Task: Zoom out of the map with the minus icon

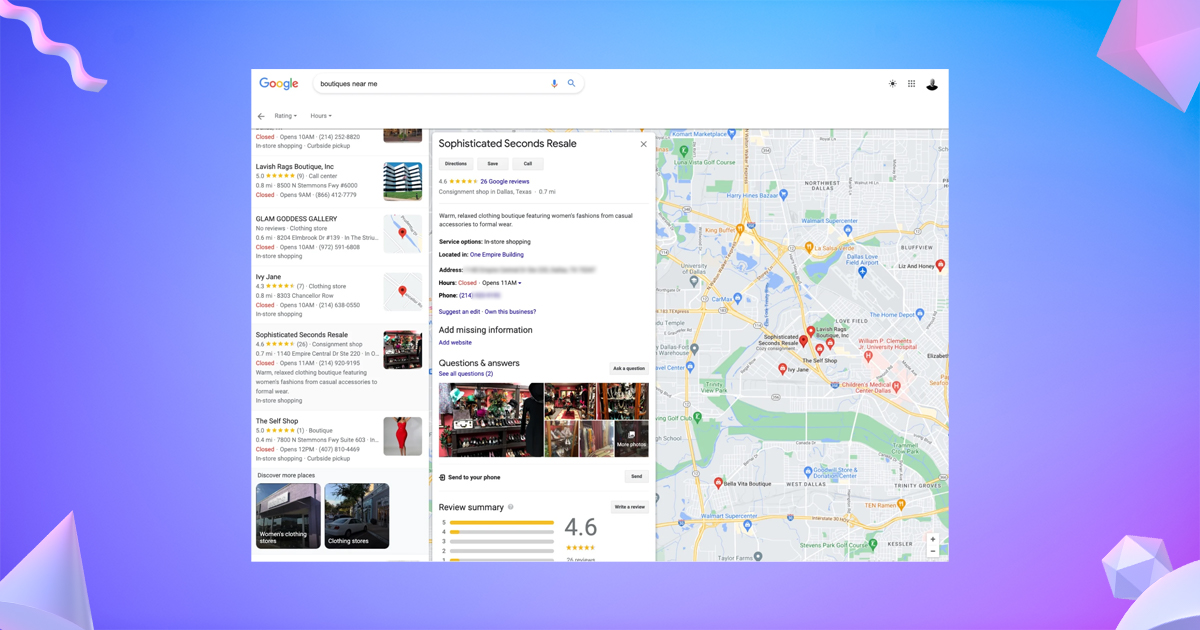Action: tap(933, 551)
